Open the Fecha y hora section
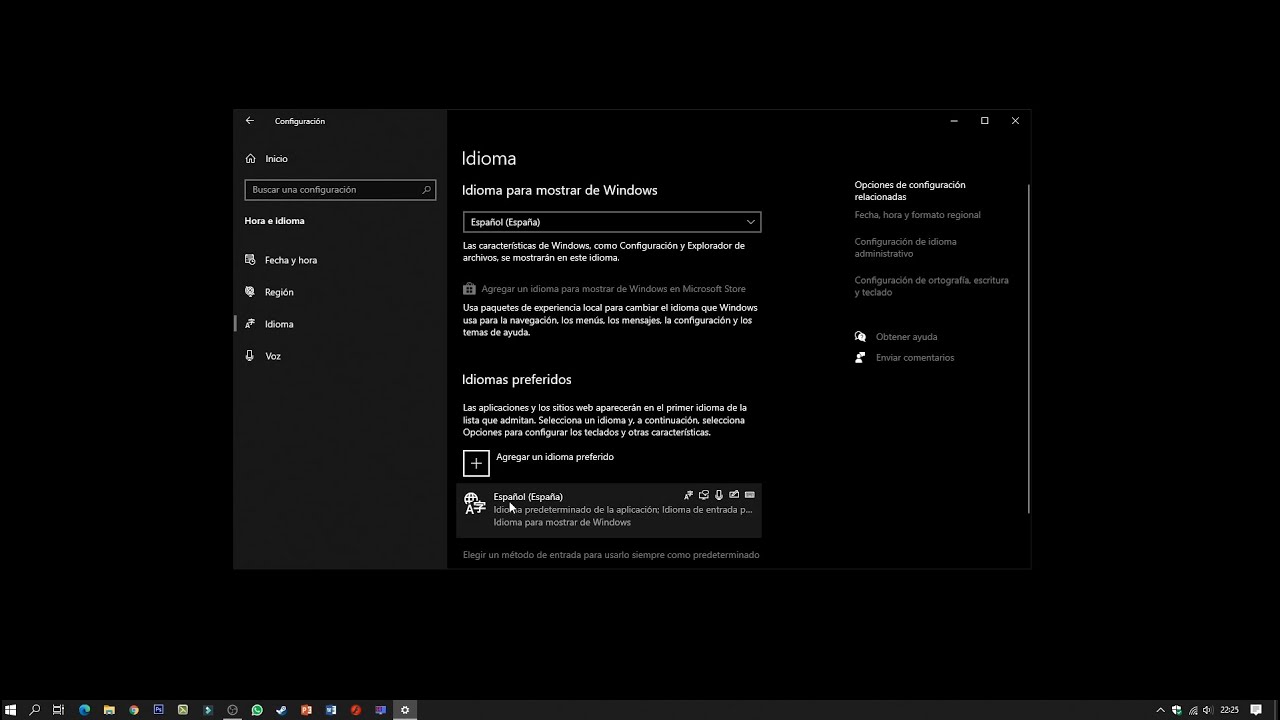The width and height of the screenshot is (1280, 720). pos(281,260)
